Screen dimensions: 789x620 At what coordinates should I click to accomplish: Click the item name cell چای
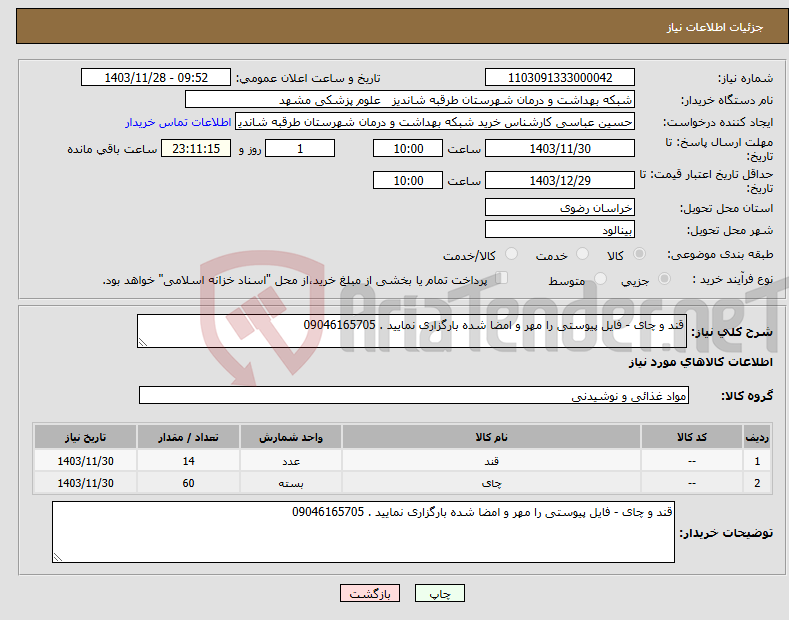pos(491,483)
